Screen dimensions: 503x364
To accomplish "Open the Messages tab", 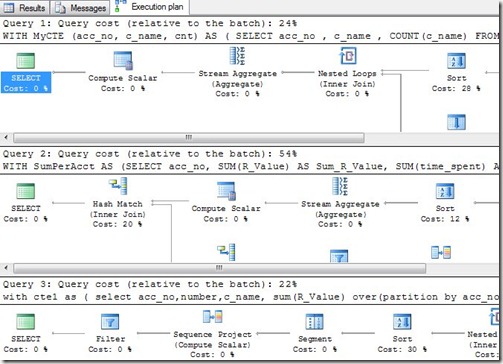I will [x=80, y=8].
